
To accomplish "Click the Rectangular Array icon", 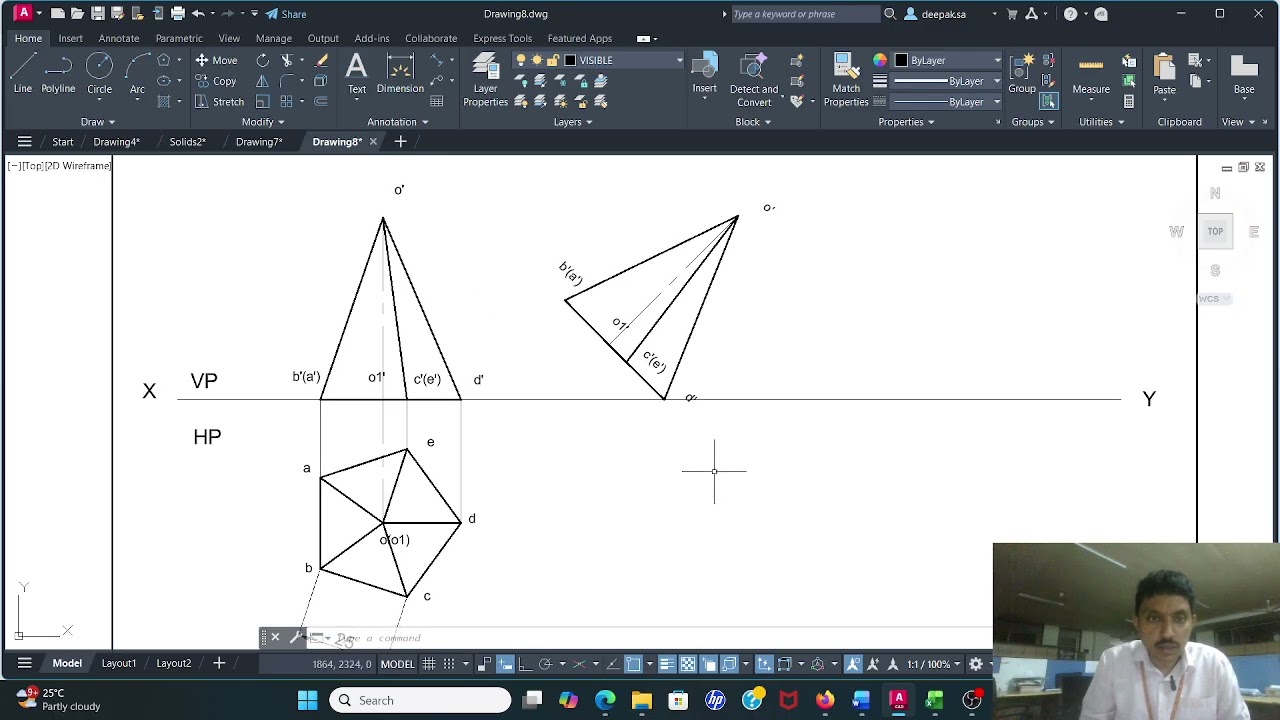I will [287, 101].
